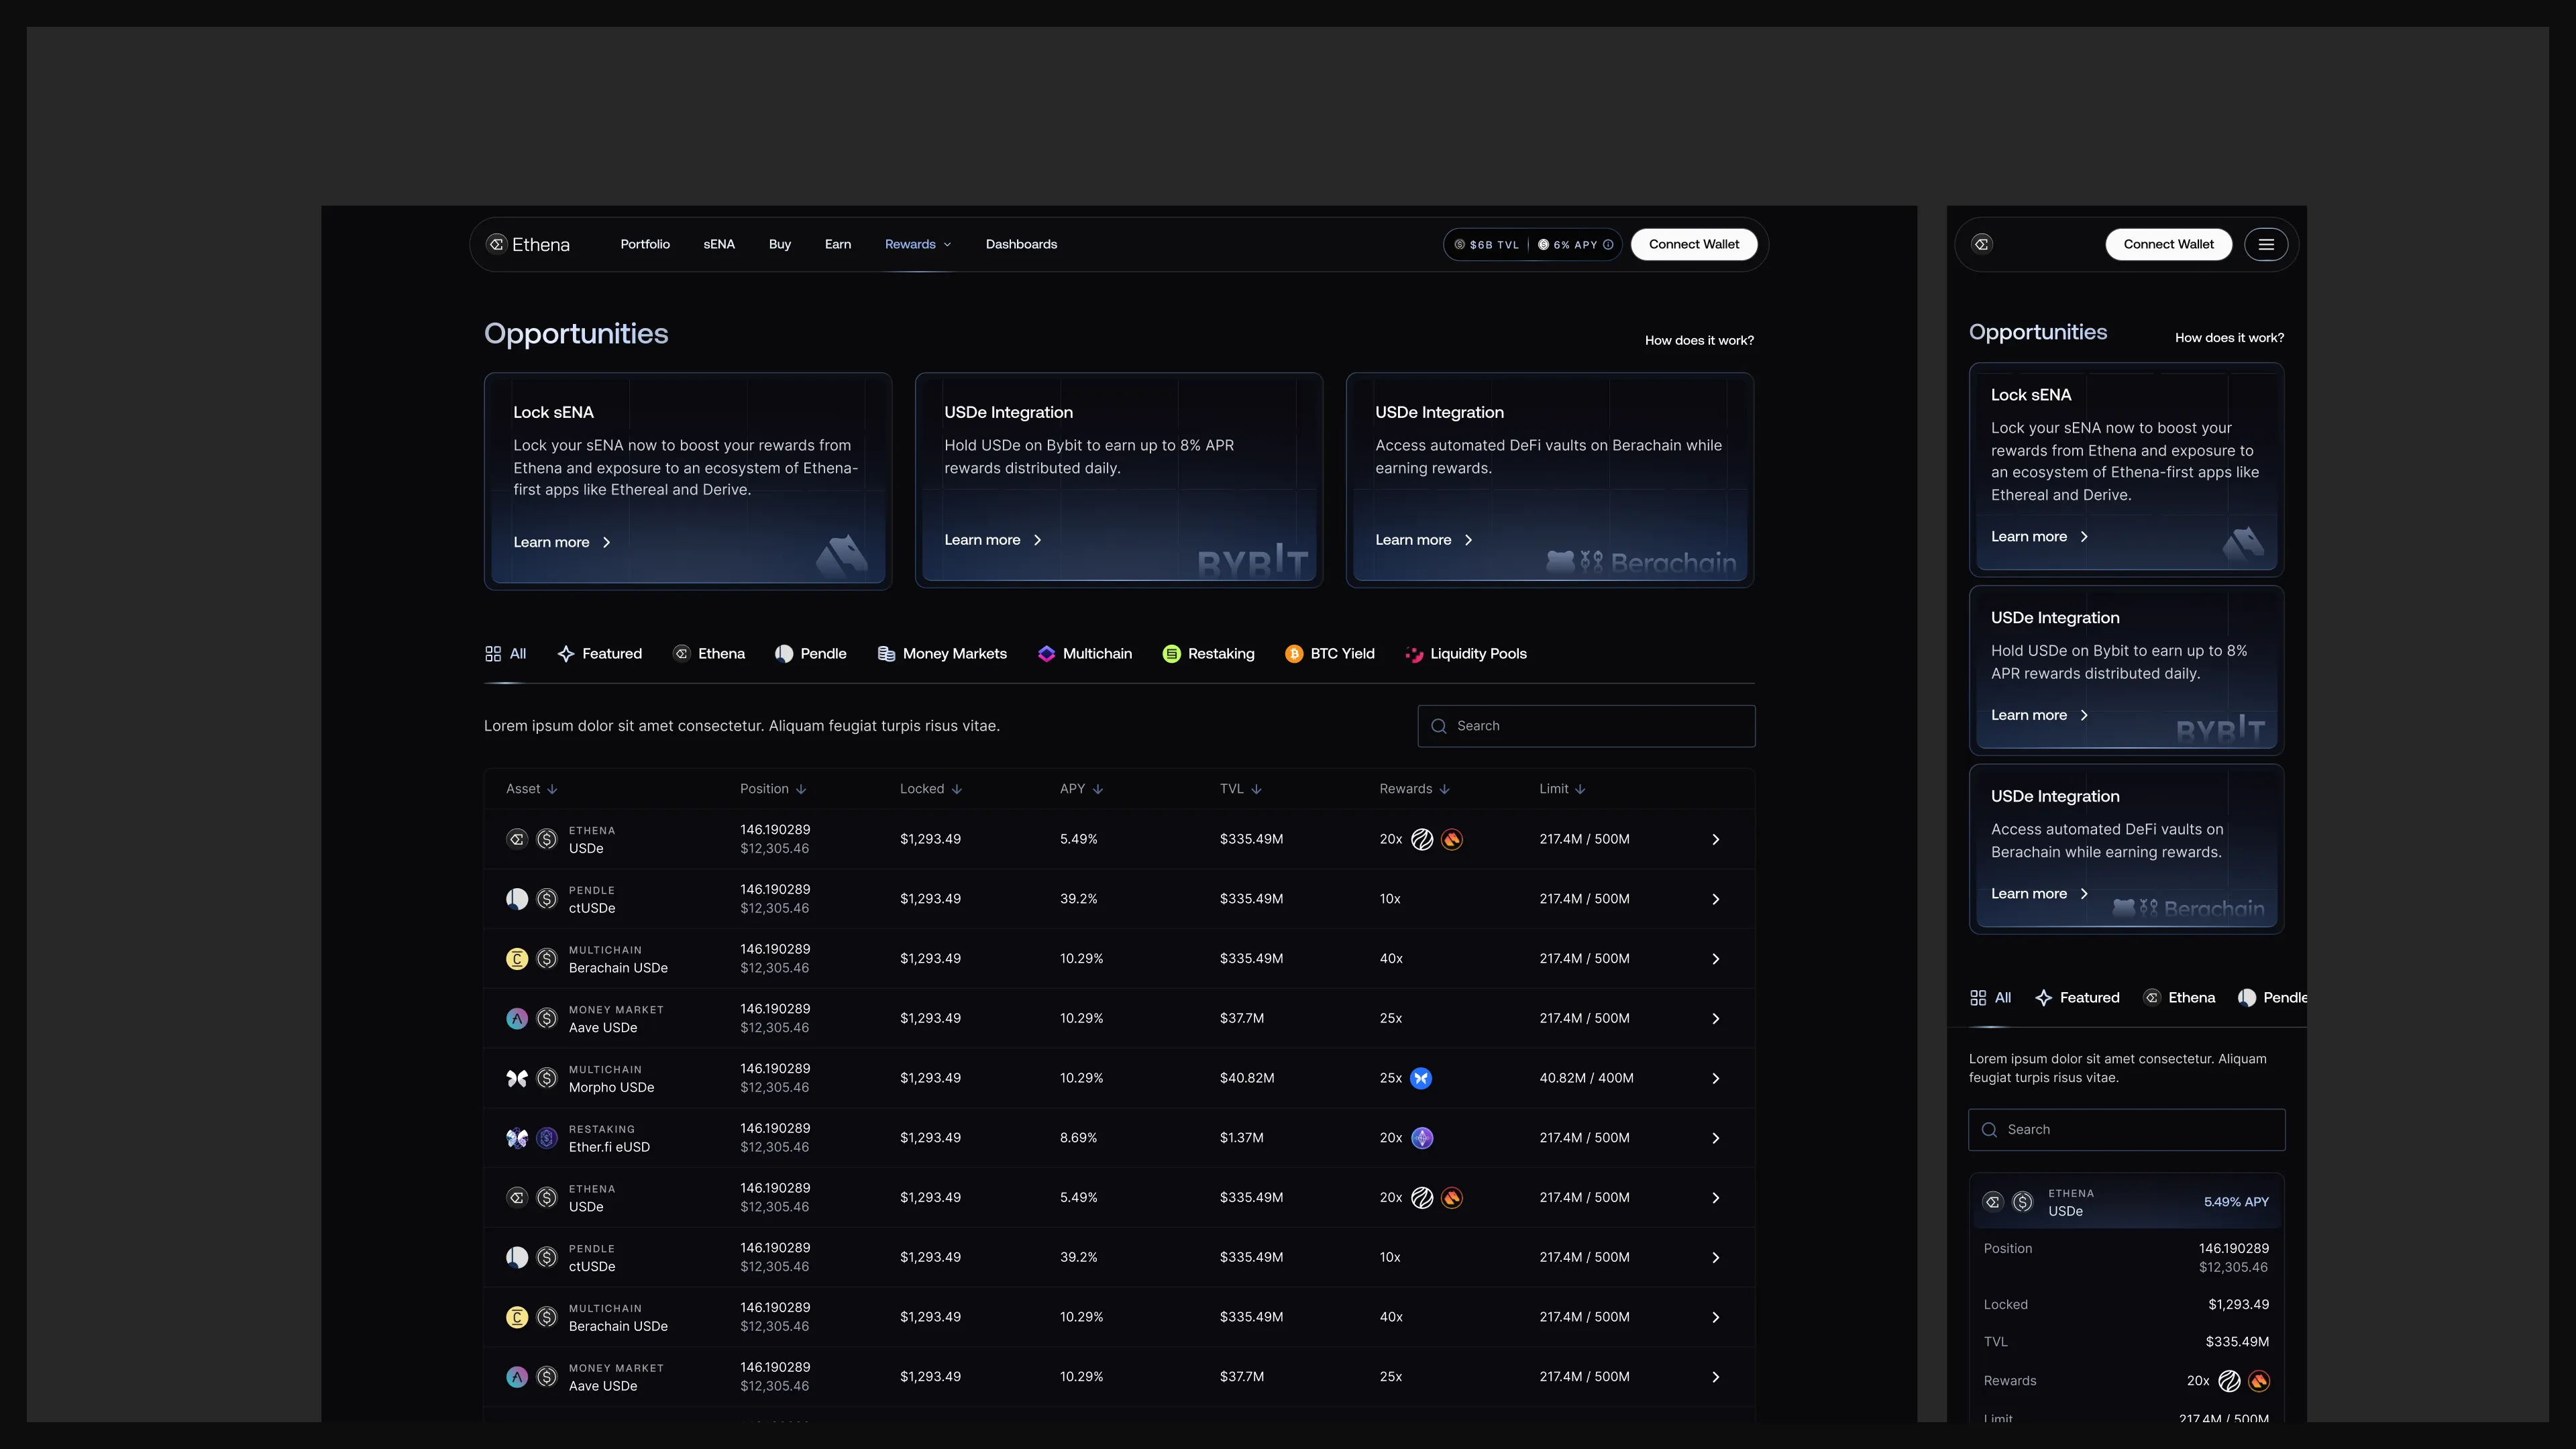Switch to the Pendle tab in the desktop layout
This screenshot has width=2576, height=1449.
pos(811,654)
